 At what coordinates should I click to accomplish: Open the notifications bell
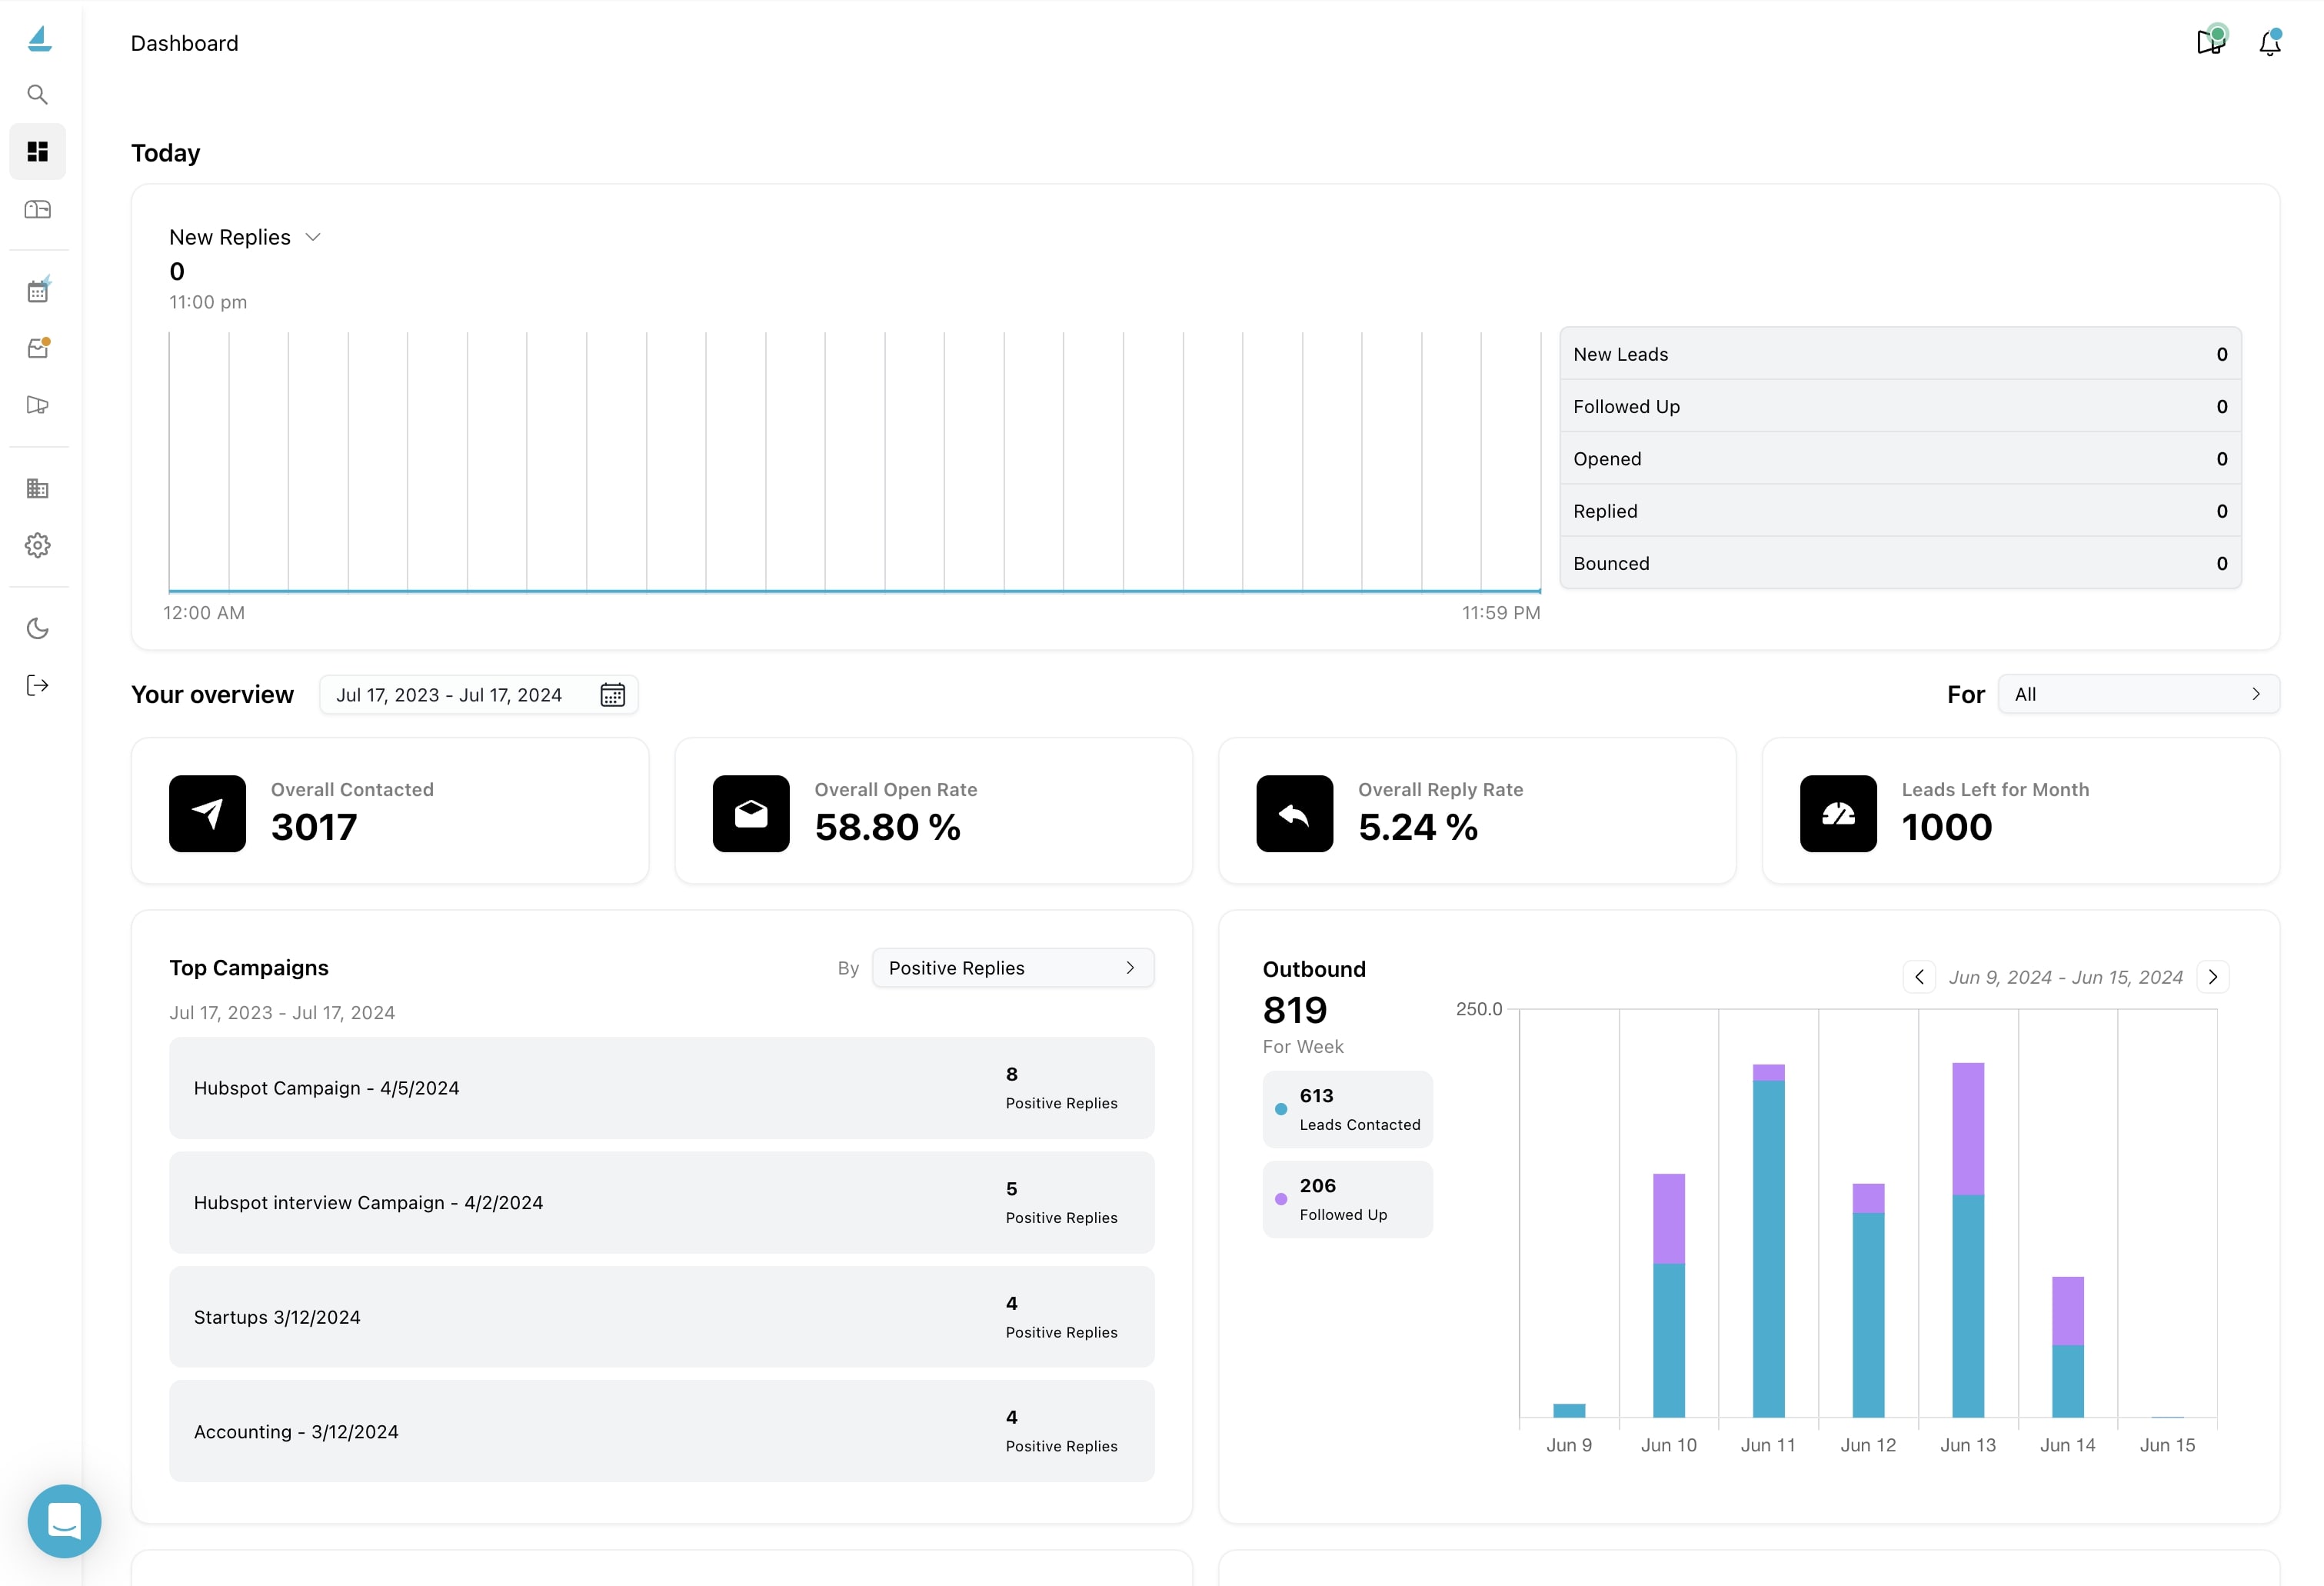(2270, 43)
